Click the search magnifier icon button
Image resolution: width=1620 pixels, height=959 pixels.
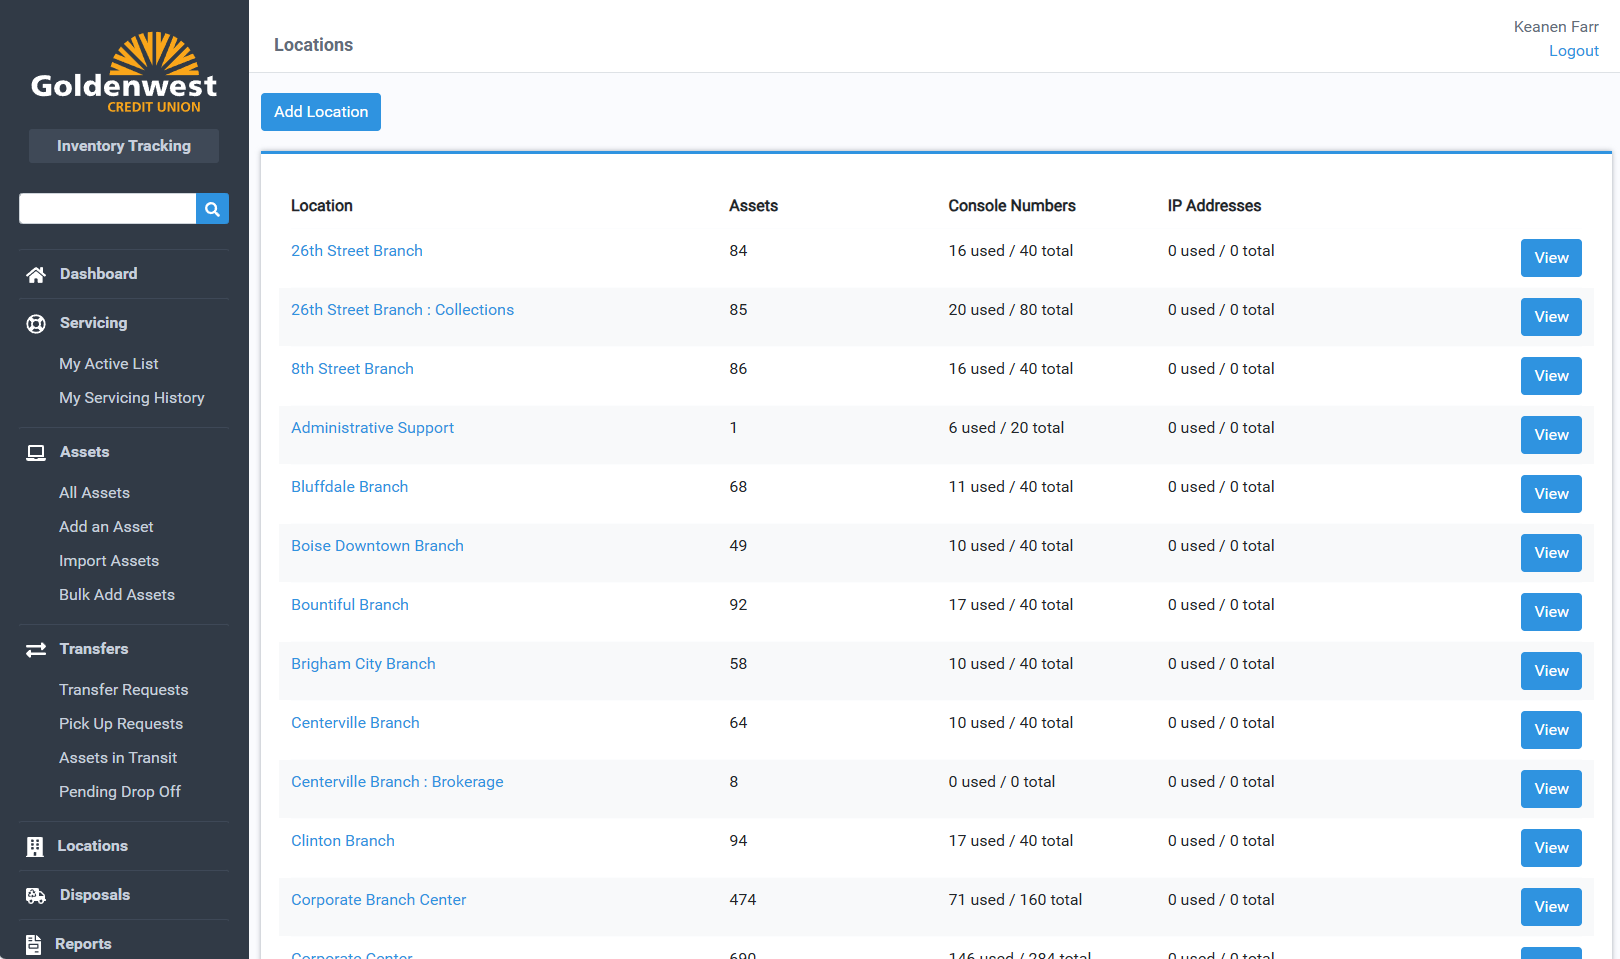tap(212, 209)
